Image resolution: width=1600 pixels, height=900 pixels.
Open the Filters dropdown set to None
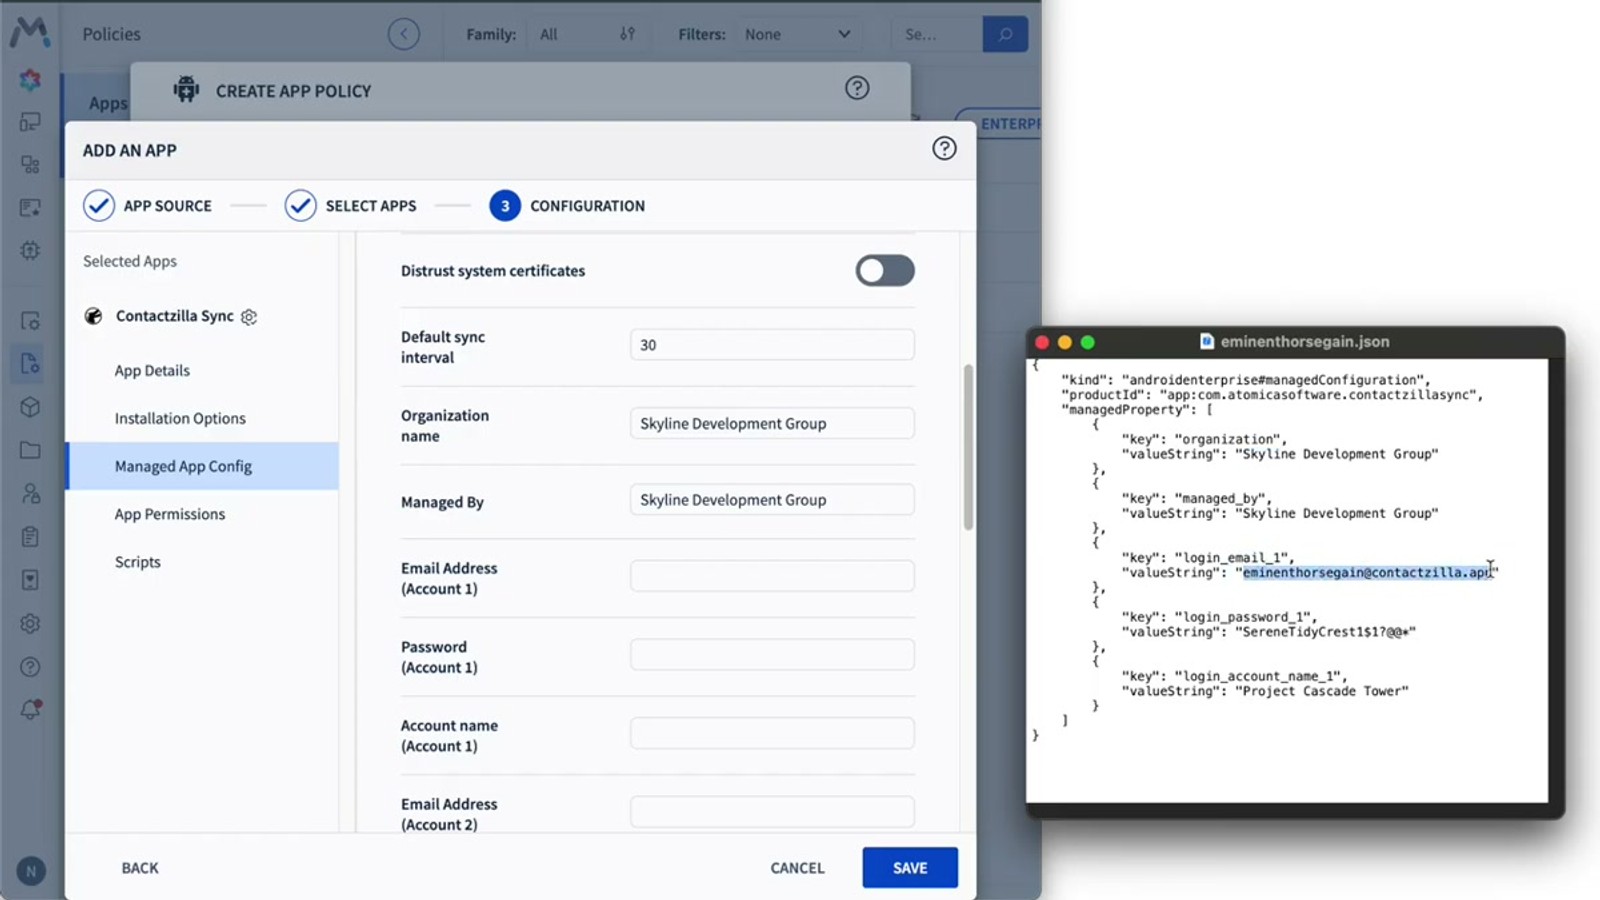pos(797,34)
